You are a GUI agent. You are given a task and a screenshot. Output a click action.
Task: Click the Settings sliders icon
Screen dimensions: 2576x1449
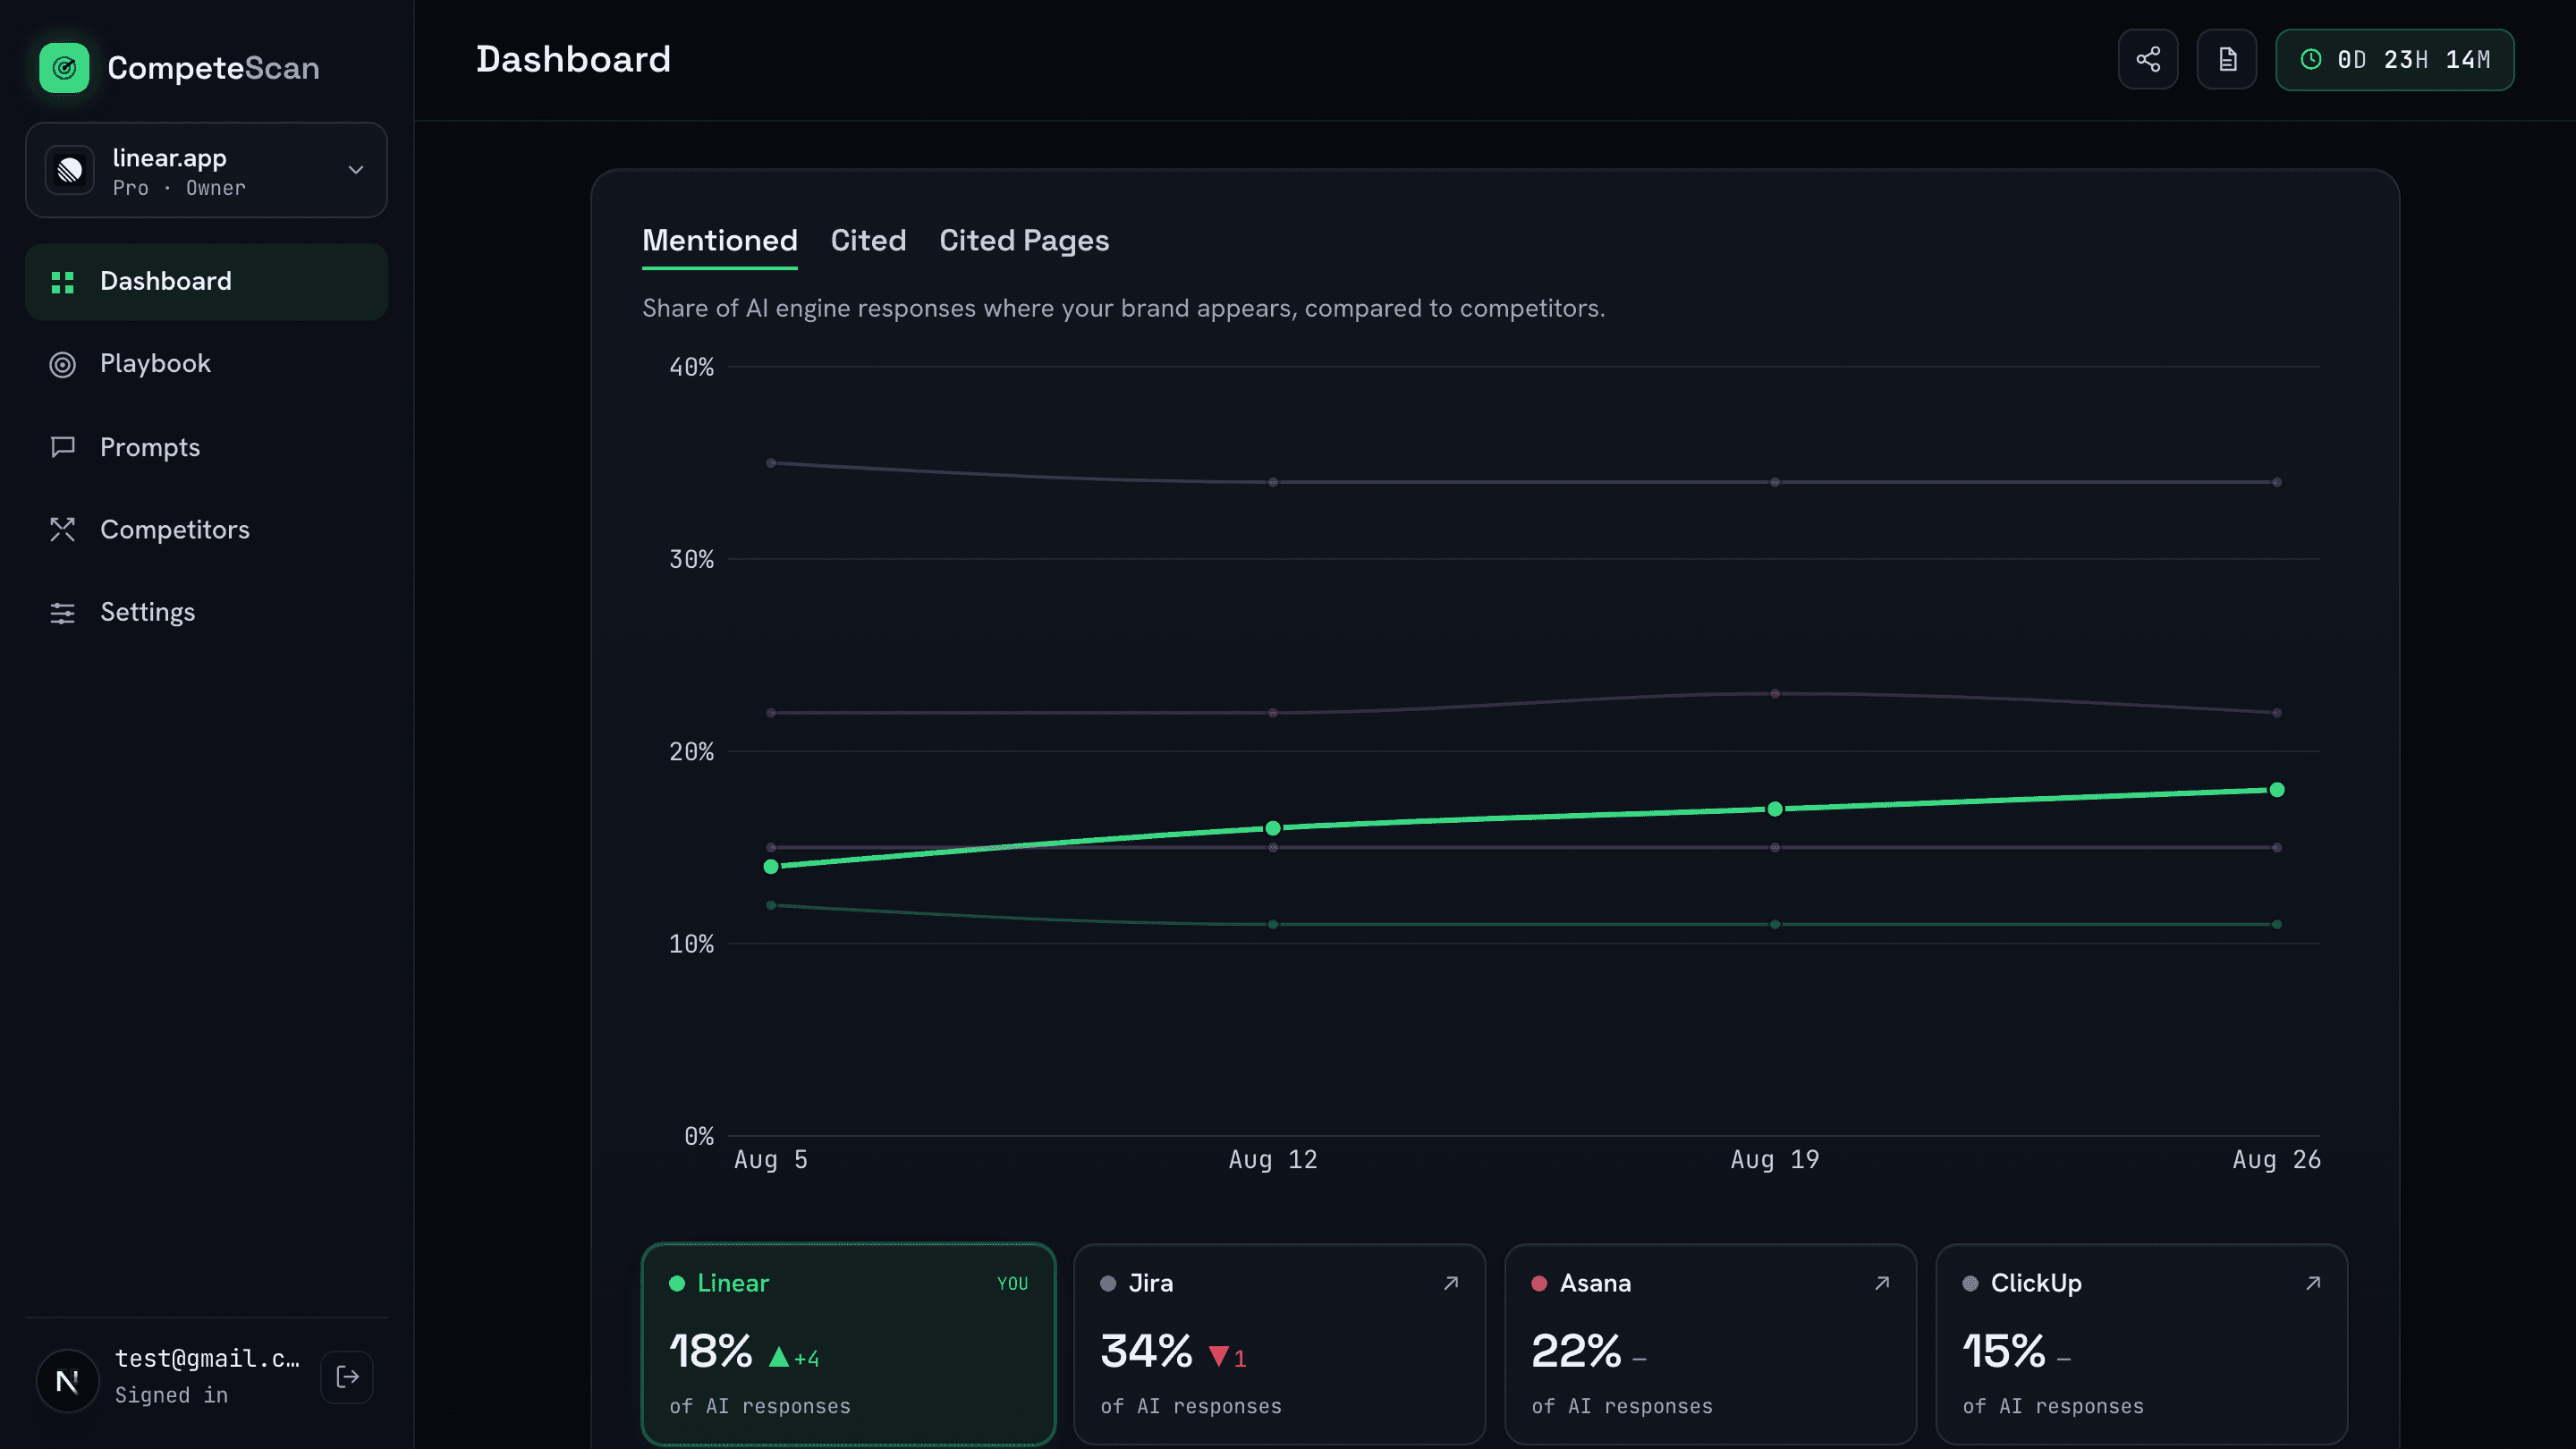click(x=63, y=613)
